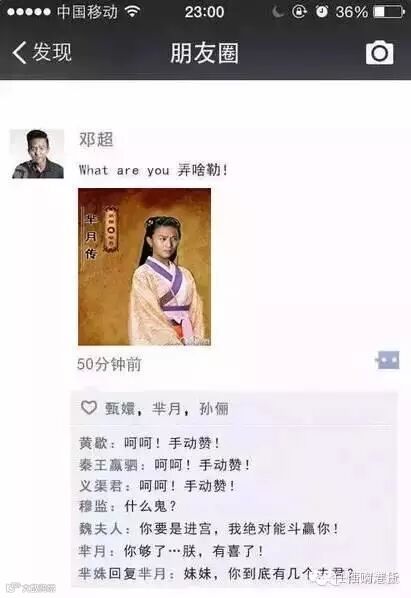Open 孙俪 in the likes list
Screen dimensions: 411x598
click(214, 408)
